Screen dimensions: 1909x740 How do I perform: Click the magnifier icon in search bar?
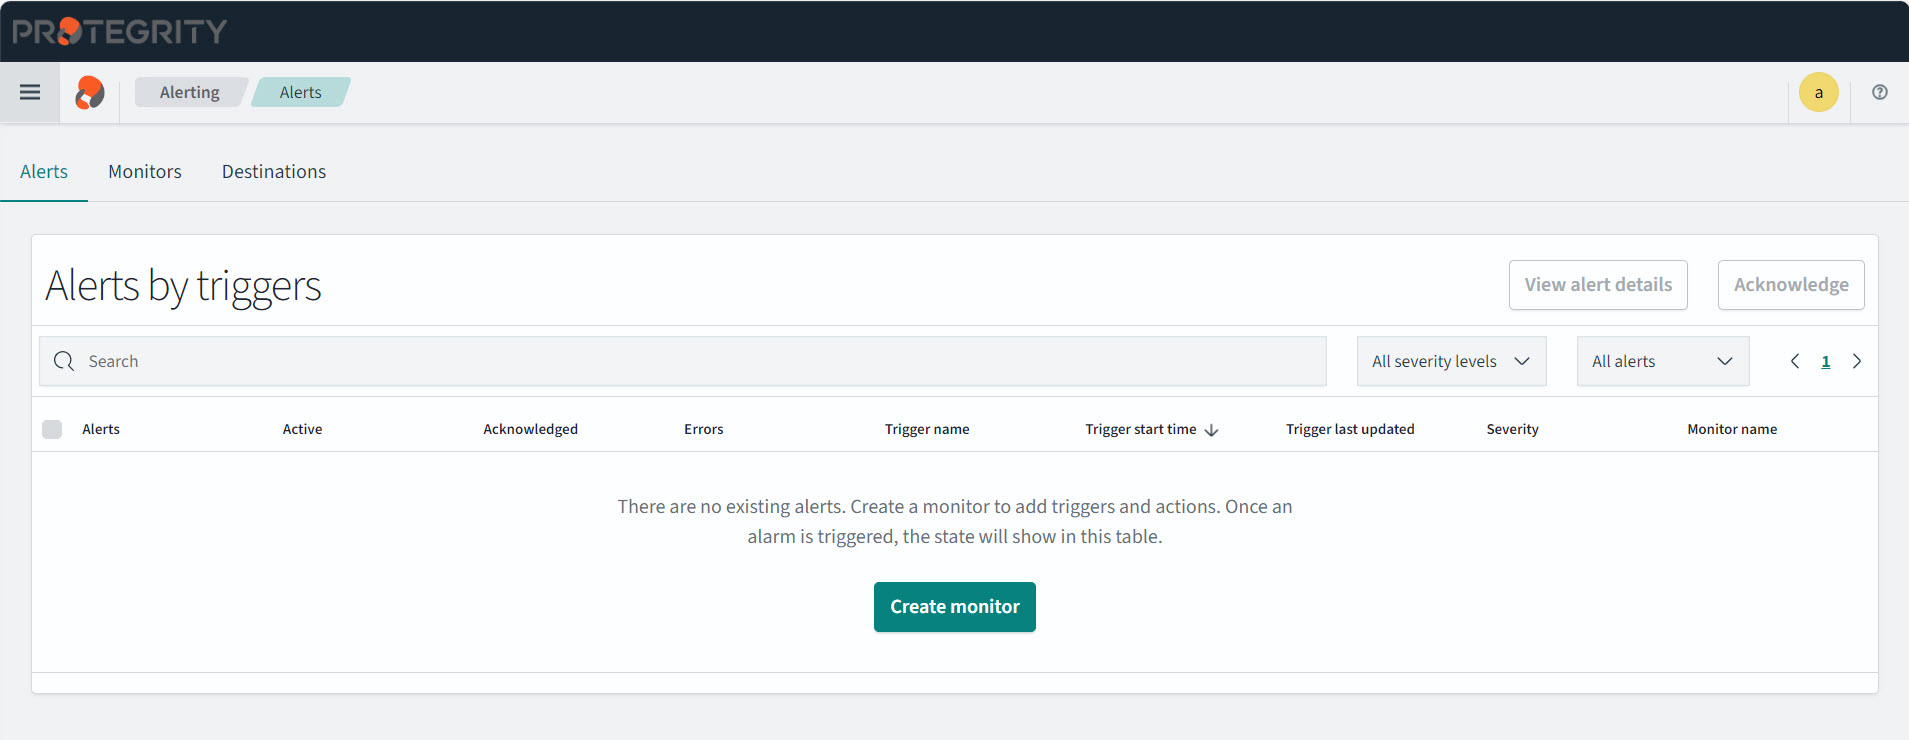pos(64,361)
